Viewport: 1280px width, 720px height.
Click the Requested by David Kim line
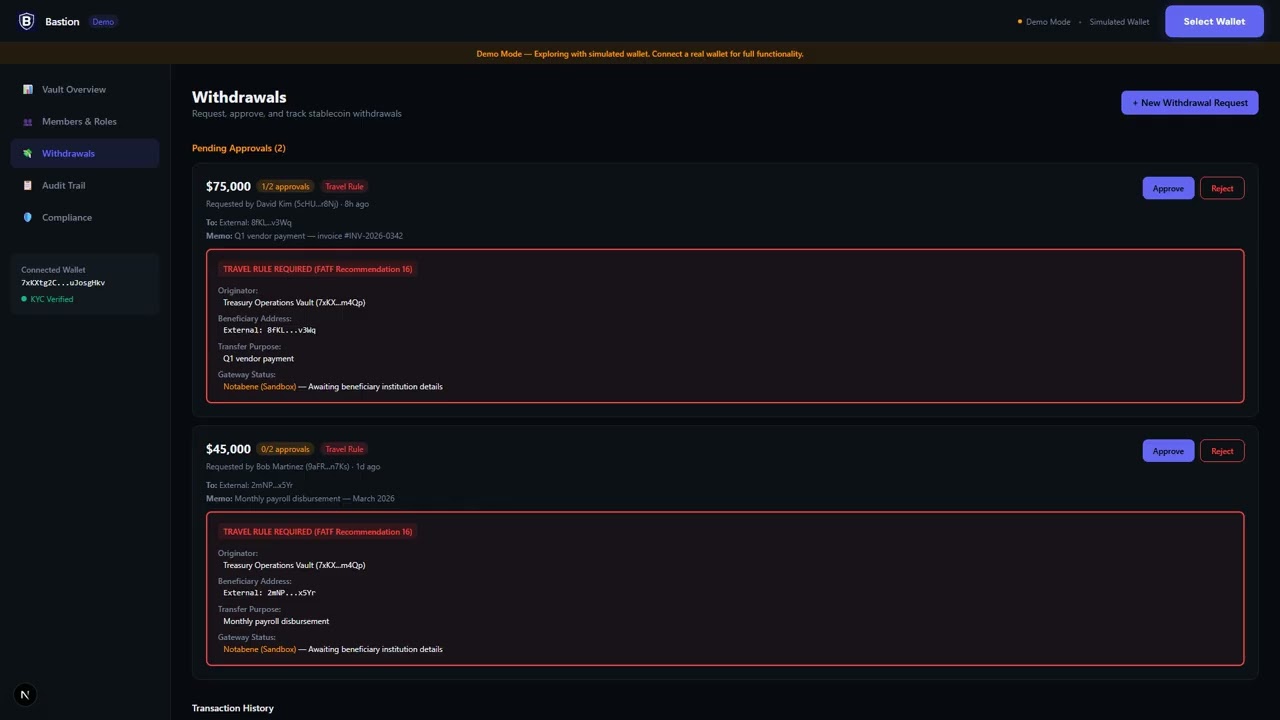click(x=287, y=204)
